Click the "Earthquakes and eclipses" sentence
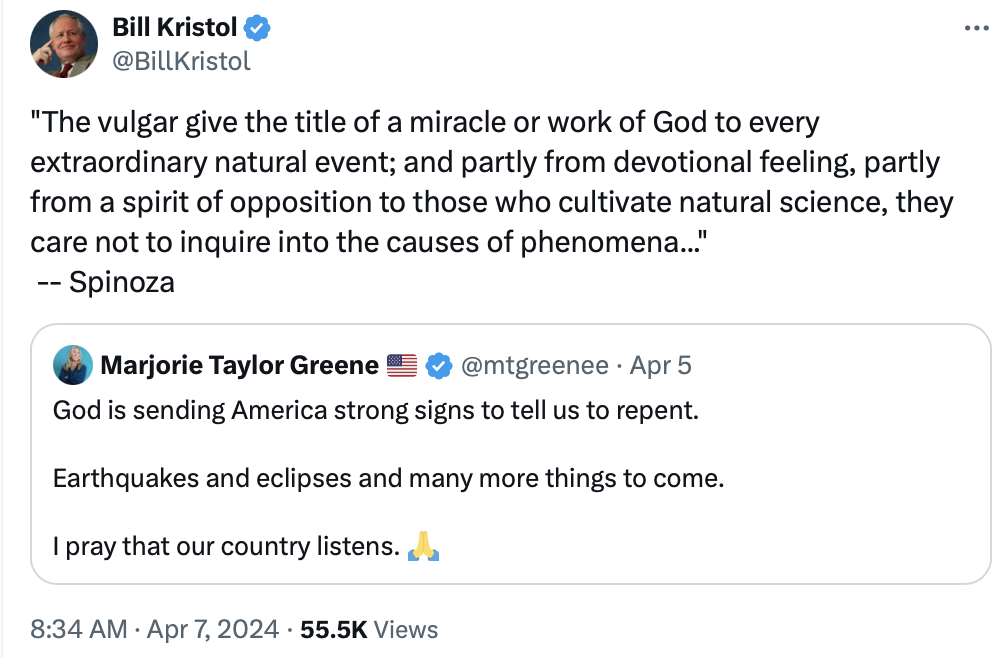The width and height of the screenshot is (1008, 658). click(388, 478)
